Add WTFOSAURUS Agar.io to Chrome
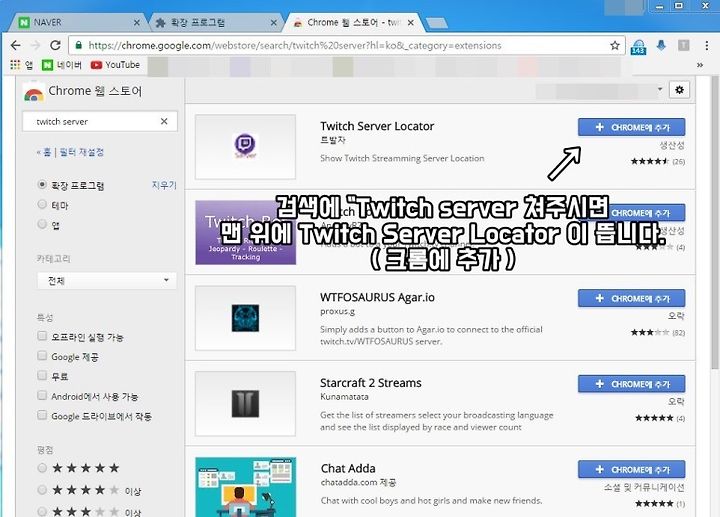 (631, 298)
